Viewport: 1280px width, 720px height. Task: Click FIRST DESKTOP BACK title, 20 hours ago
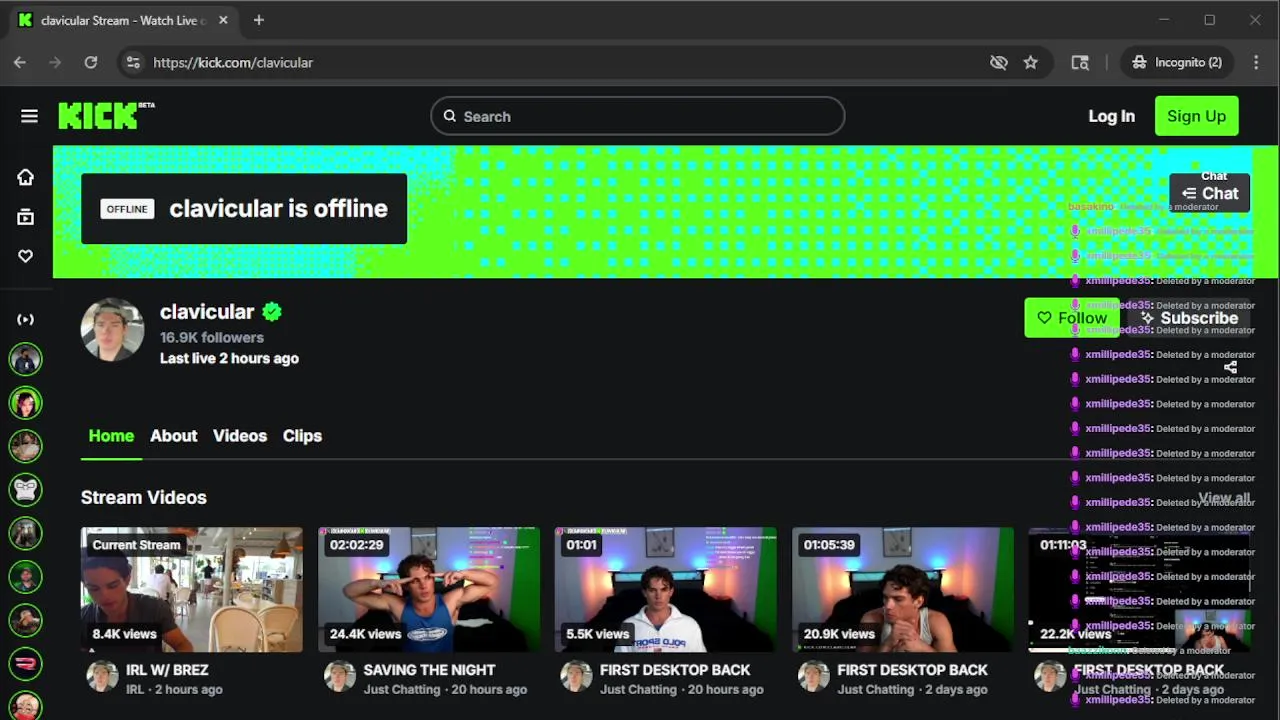(x=675, y=670)
